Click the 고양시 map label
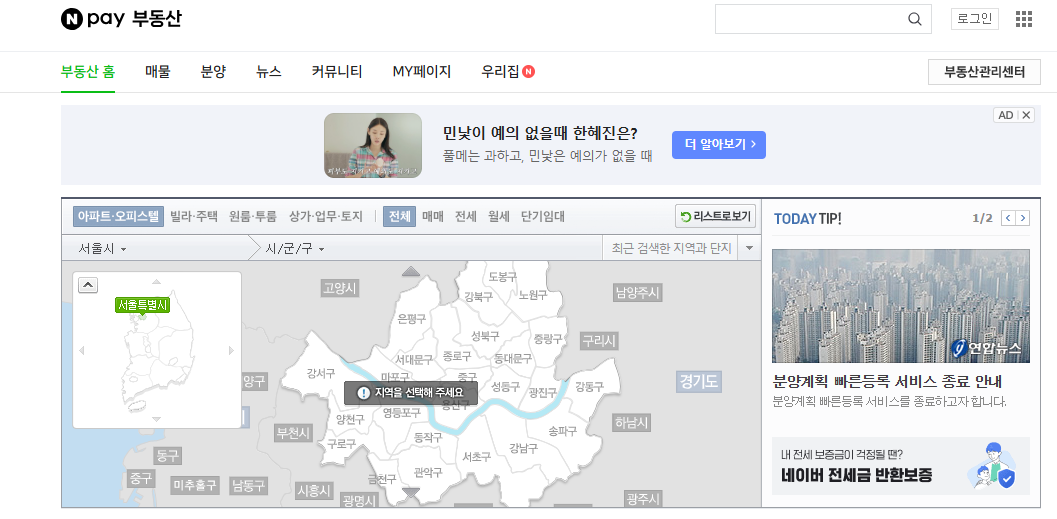Viewport: 1057px width, 519px height. [340, 288]
